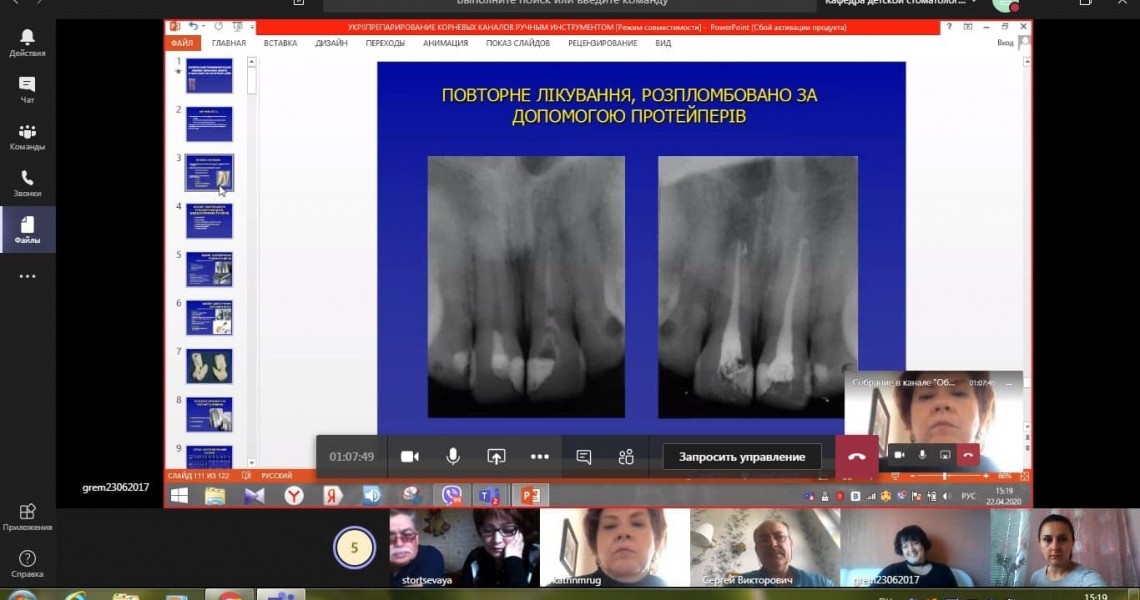Go to Команды (Teams) in sidebar
This screenshot has width=1140, height=600.
click(x=27, y=137)
